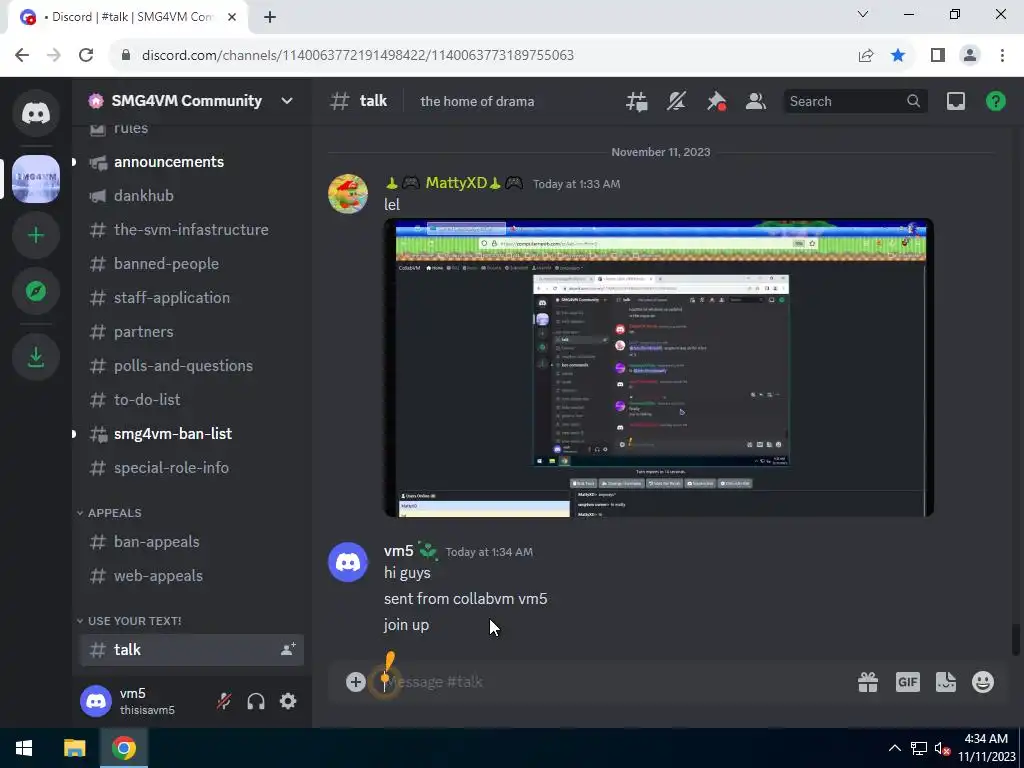1024x768 pixels.
Task: Open Threads icon in channel header
Action: pyautogui.click(x=637, y=101)
